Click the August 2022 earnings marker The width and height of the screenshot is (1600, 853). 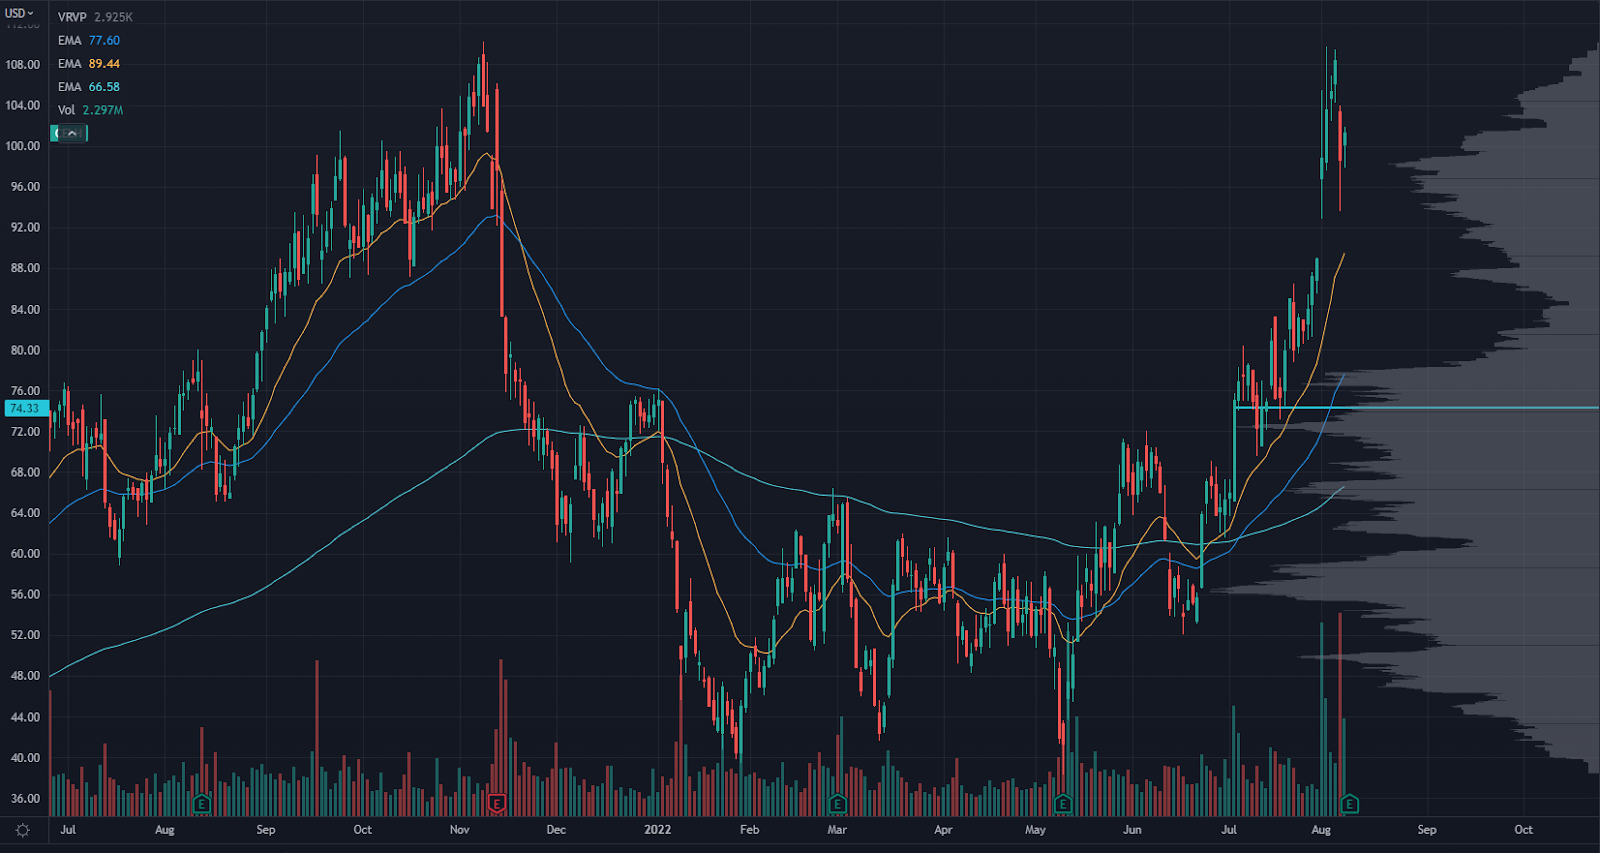pos(1349,803)
